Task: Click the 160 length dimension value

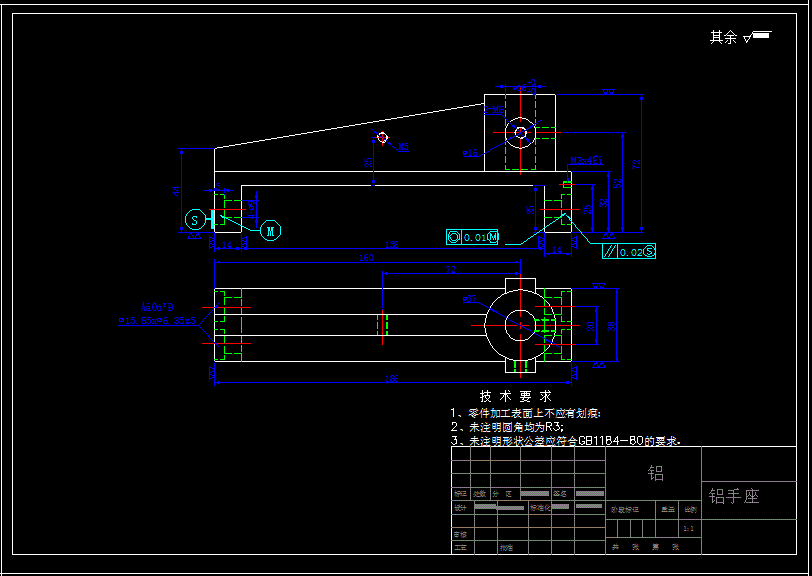Action: tap(366, 257)
